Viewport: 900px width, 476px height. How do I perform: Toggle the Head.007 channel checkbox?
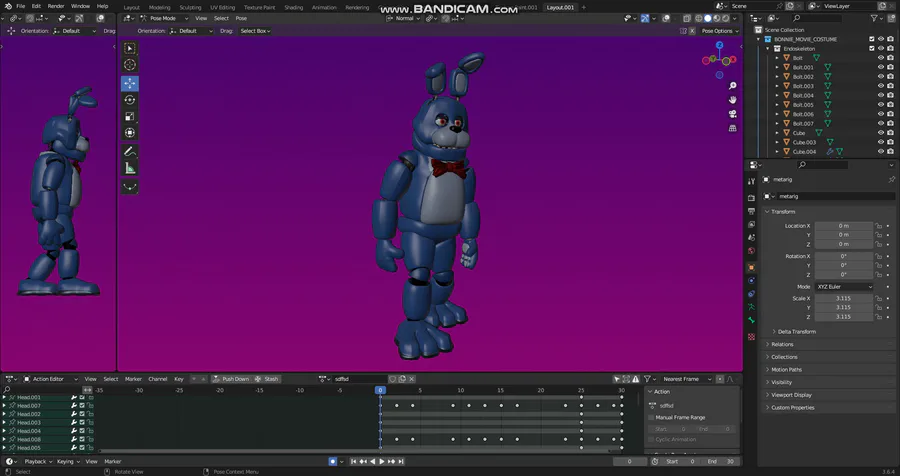(x=82, y=406)
